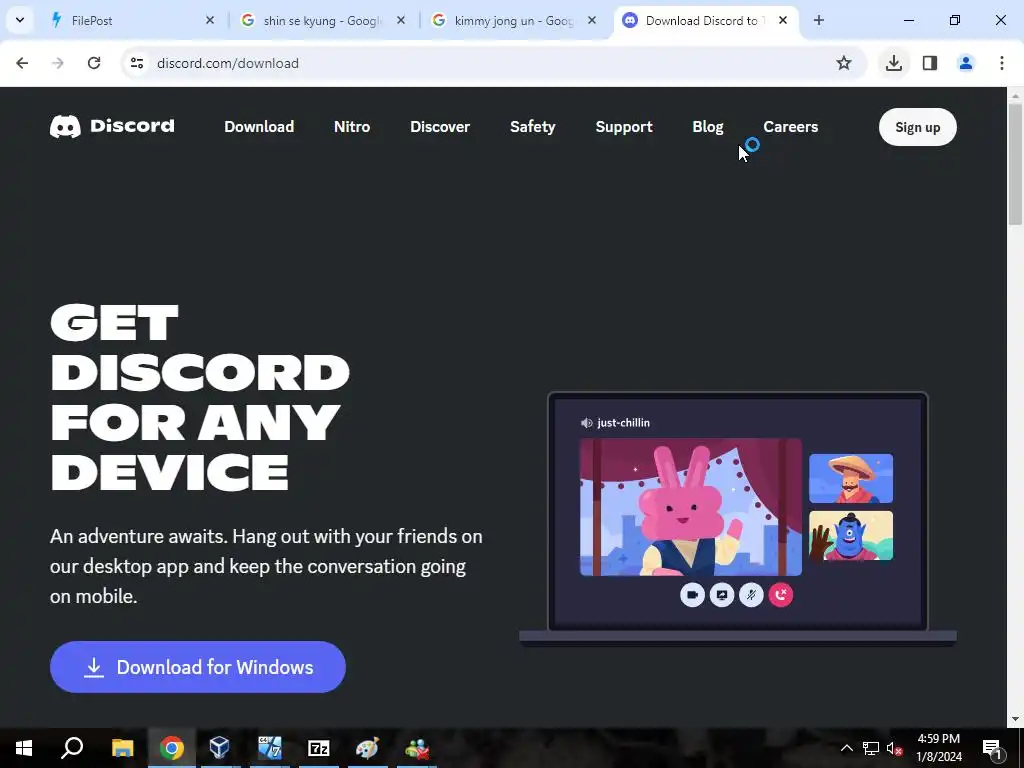
Task: Toggle the Chrome side panel
Action: (930, 63)
